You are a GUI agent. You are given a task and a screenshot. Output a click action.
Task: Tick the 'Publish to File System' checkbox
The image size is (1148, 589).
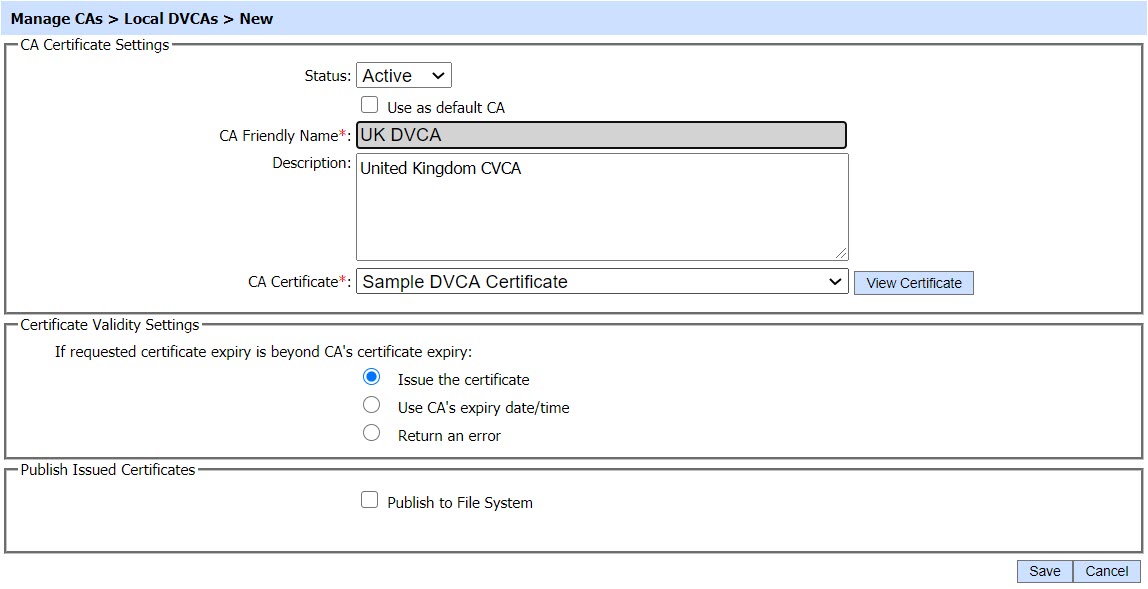370,501
